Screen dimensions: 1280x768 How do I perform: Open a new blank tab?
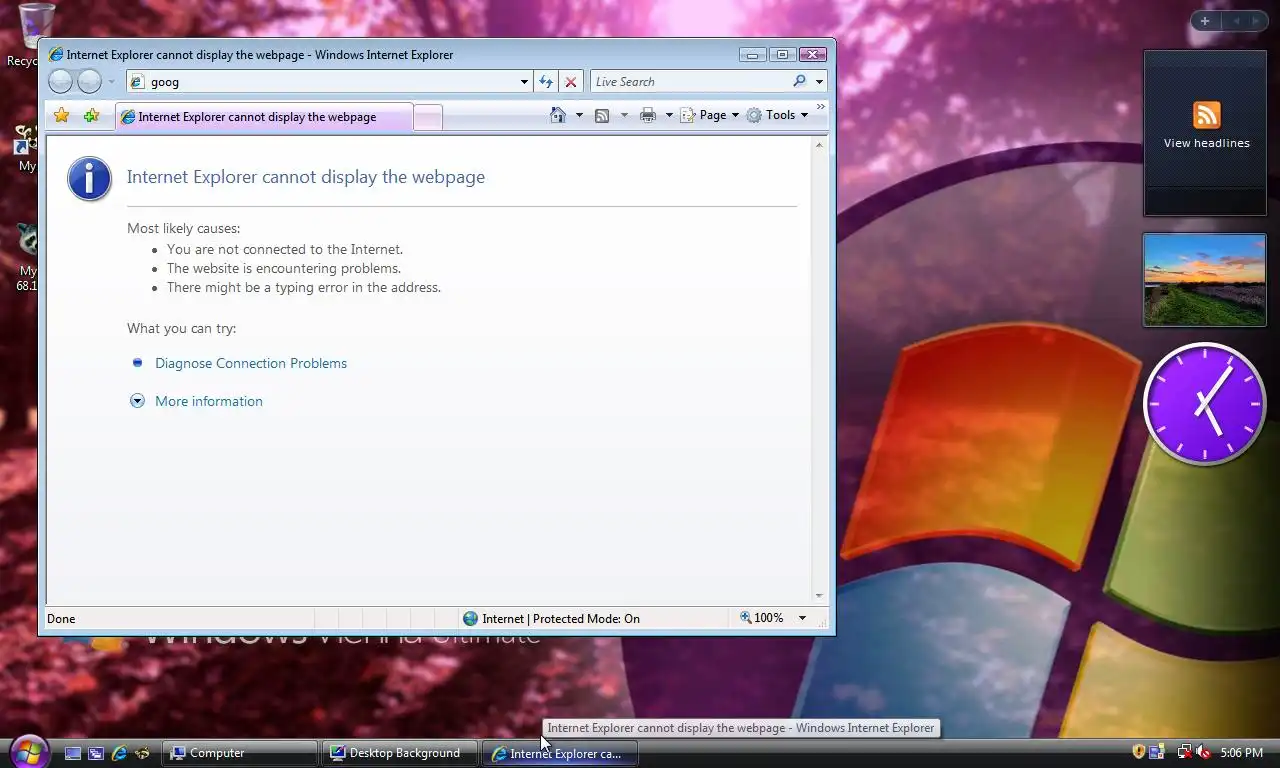[428, 118]
